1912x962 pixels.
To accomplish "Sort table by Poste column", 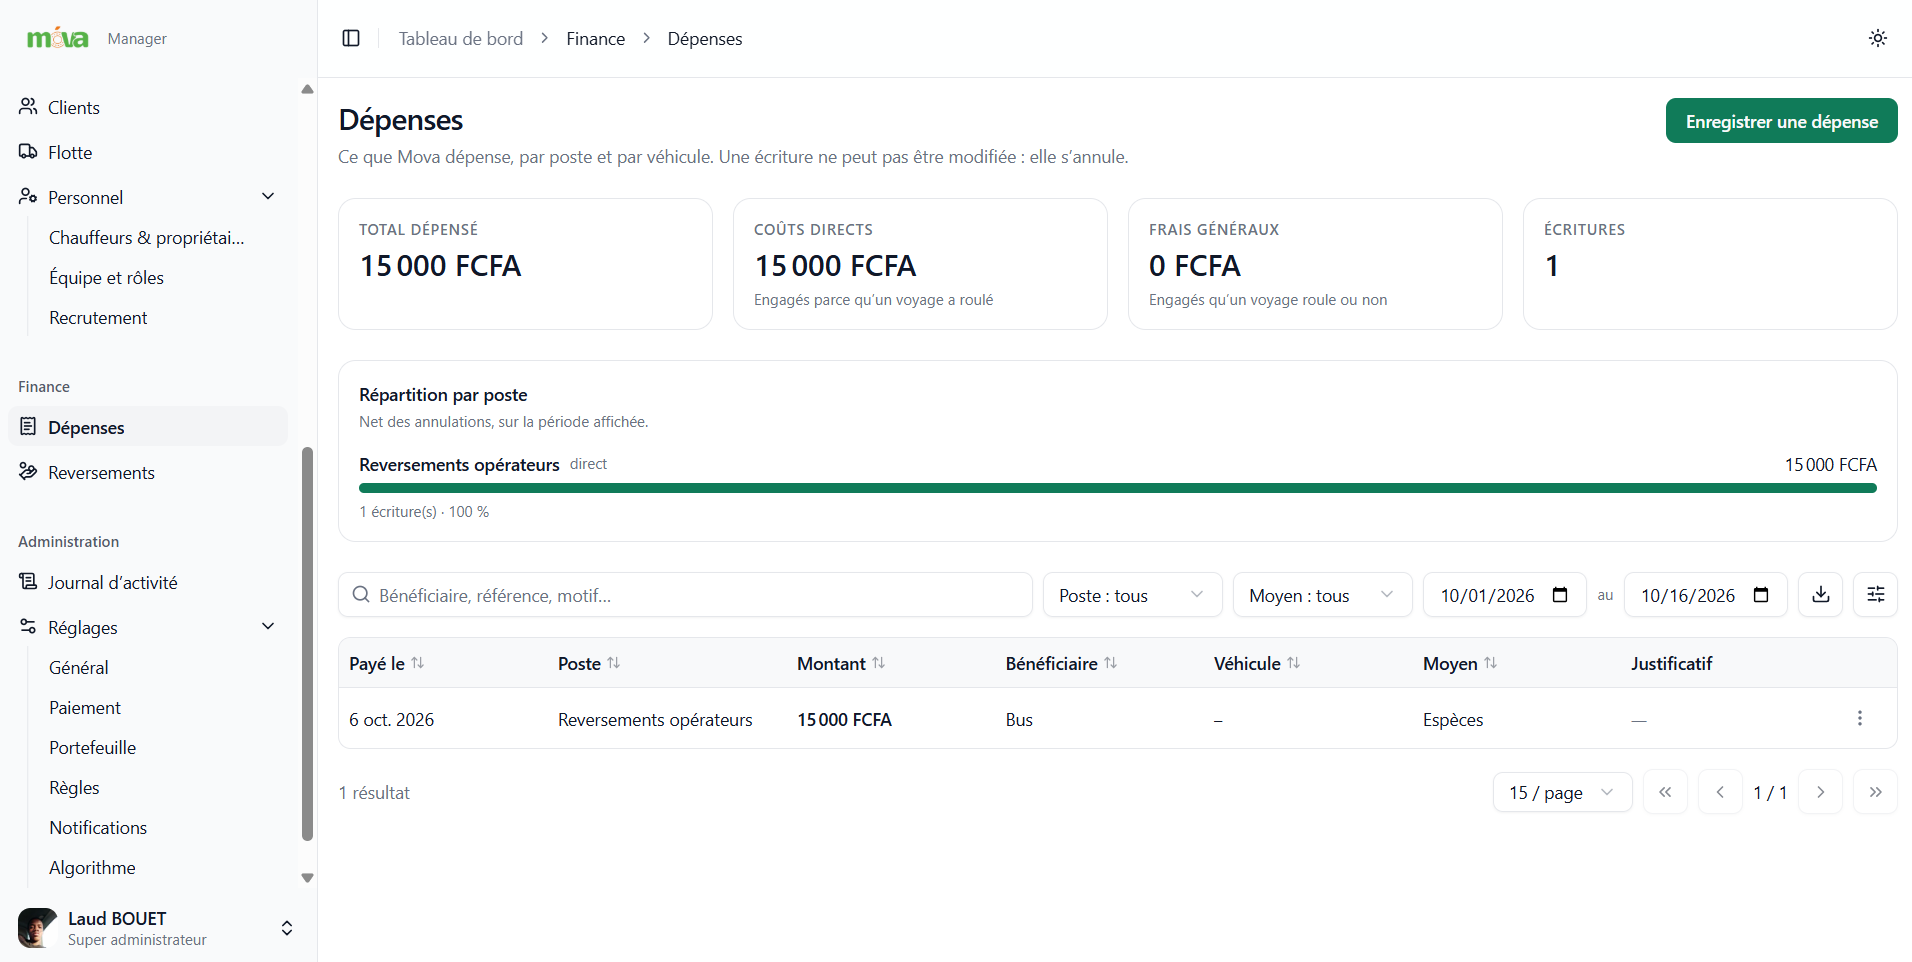I will (589, 663).
